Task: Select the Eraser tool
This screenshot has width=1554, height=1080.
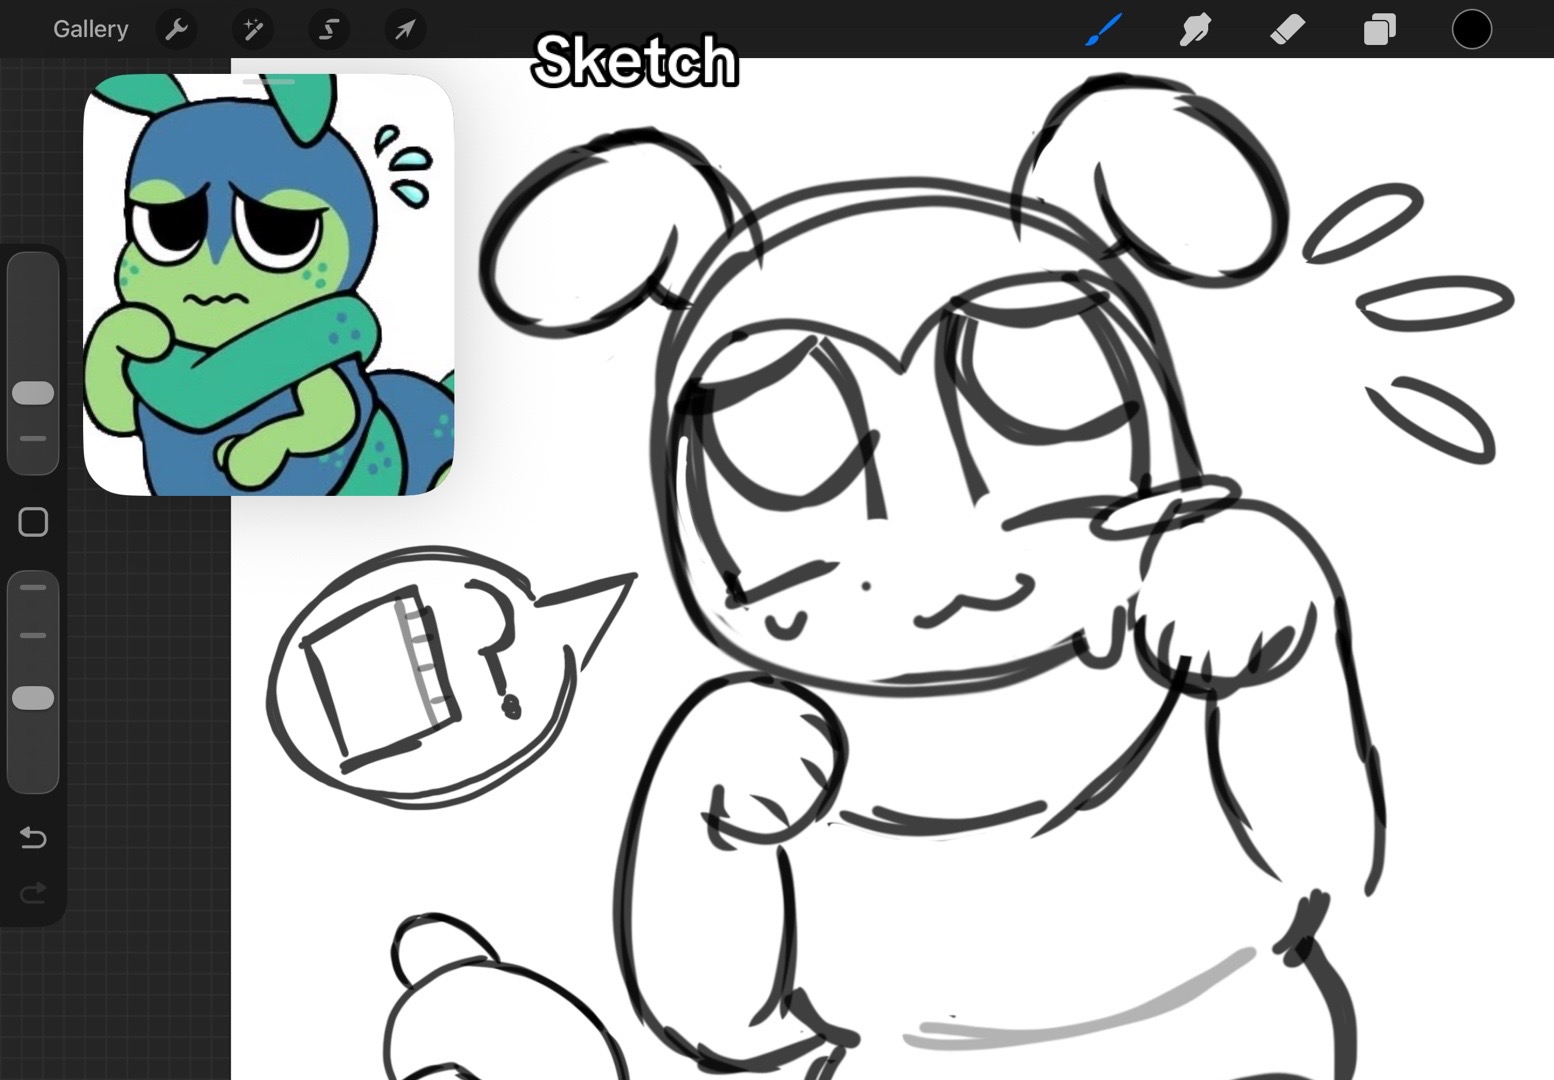Action: (1287, 29)
